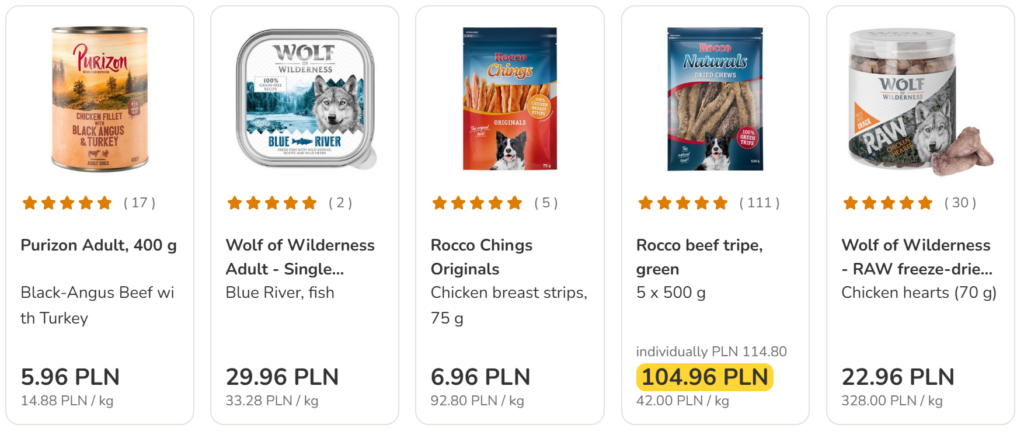
Task: Click the stars for the RAW freeze-dried snack
Action: (888, 203)
